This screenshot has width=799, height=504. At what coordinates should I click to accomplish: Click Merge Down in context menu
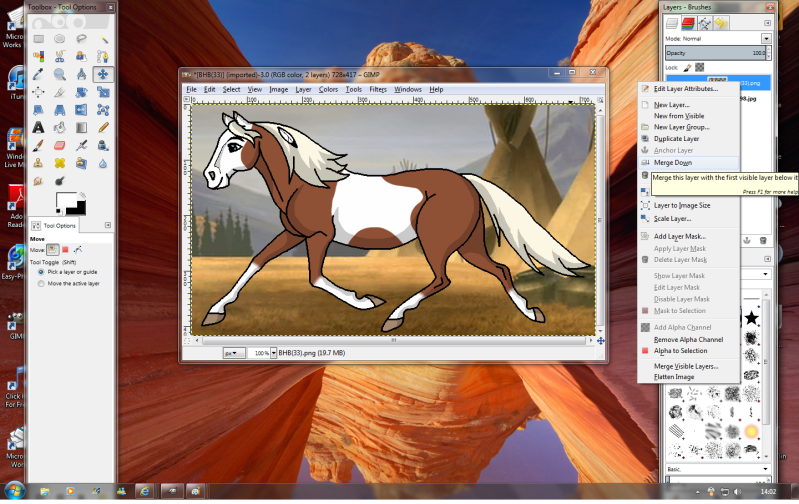point(688,163)
